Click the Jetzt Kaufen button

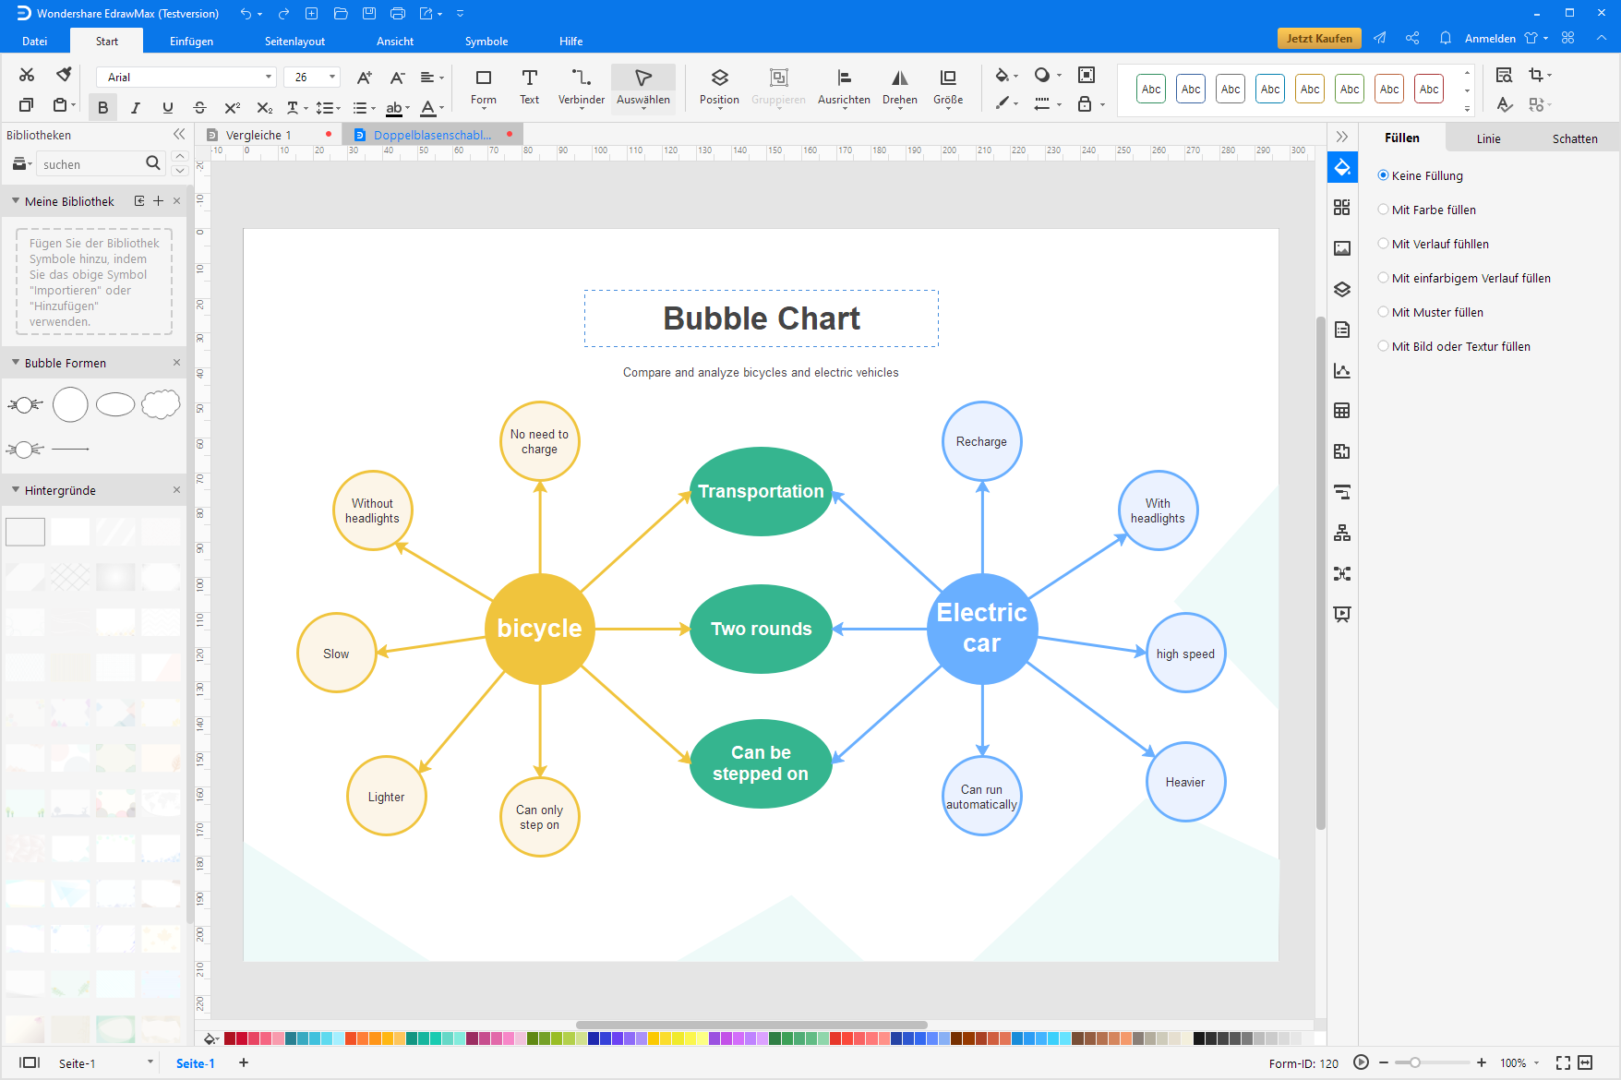1319,38
